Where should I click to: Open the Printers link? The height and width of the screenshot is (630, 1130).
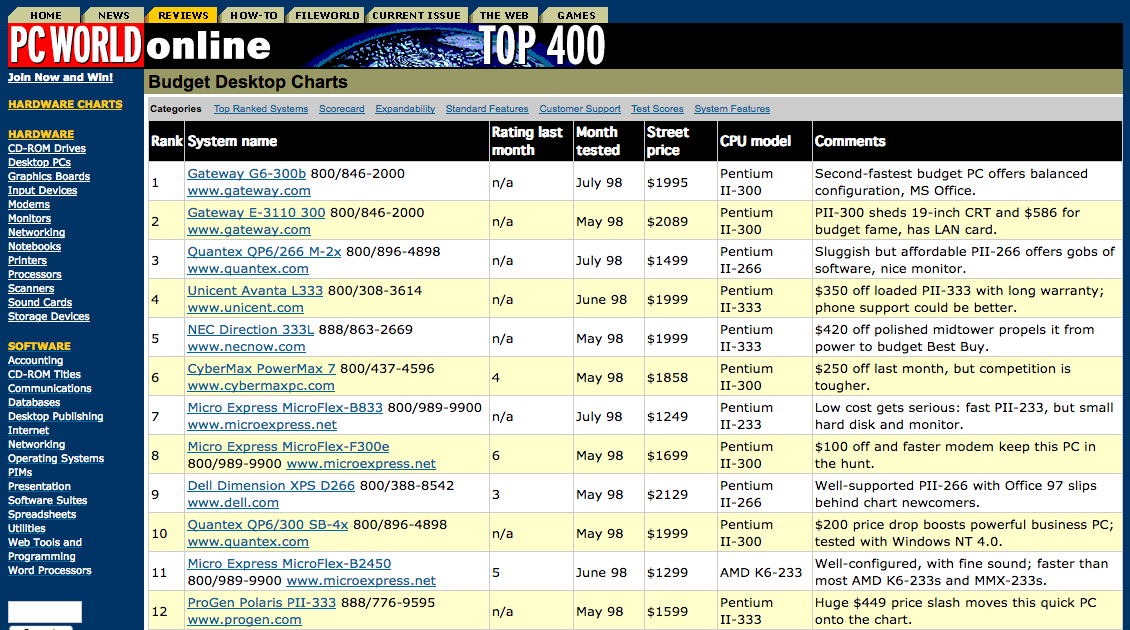[x=27, y=260]
